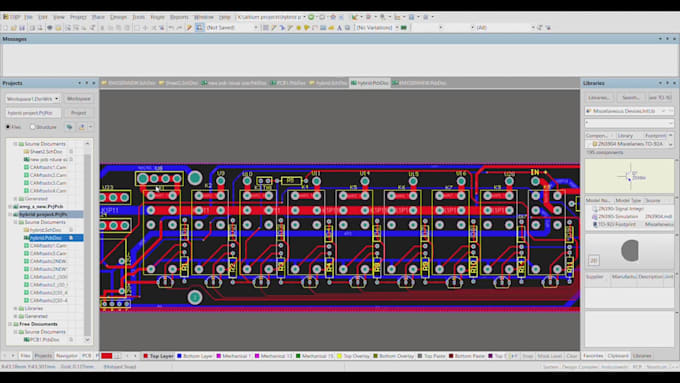Click the Top Overlay yellow color swatch
Screen dimensions: 680x383
pos(339,356)
